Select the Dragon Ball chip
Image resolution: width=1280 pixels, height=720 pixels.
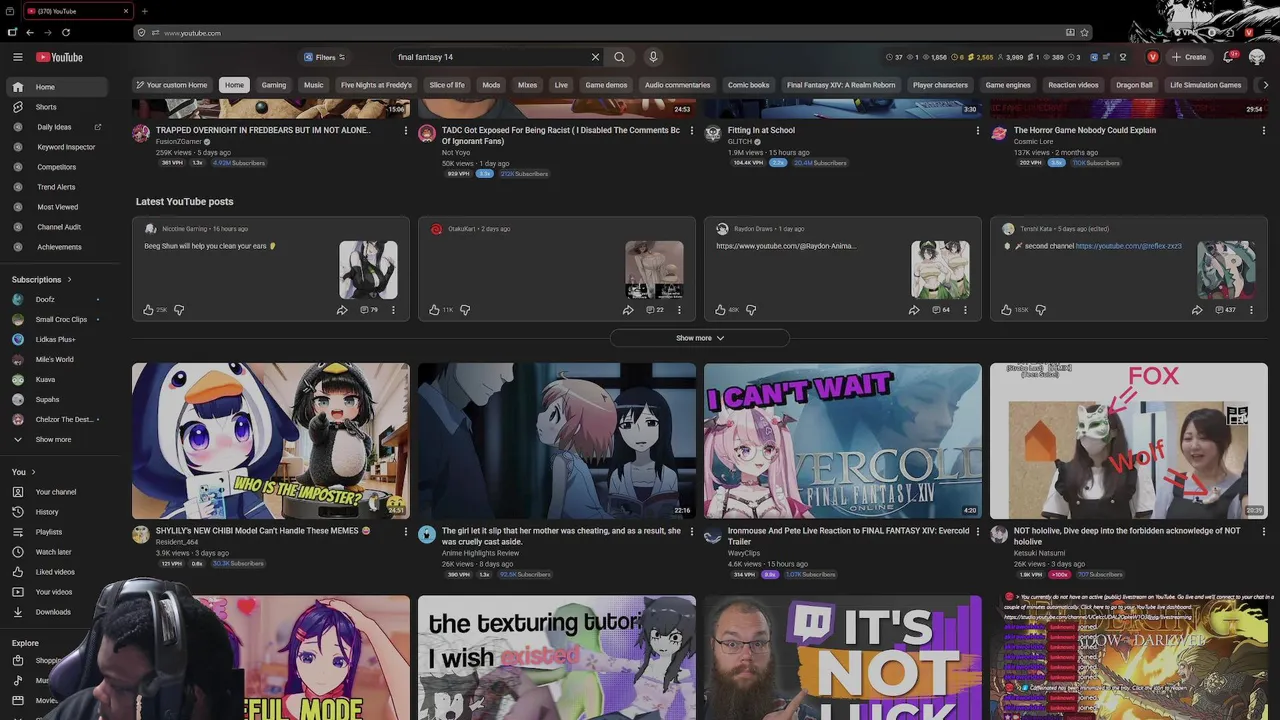pos(1134,85)
